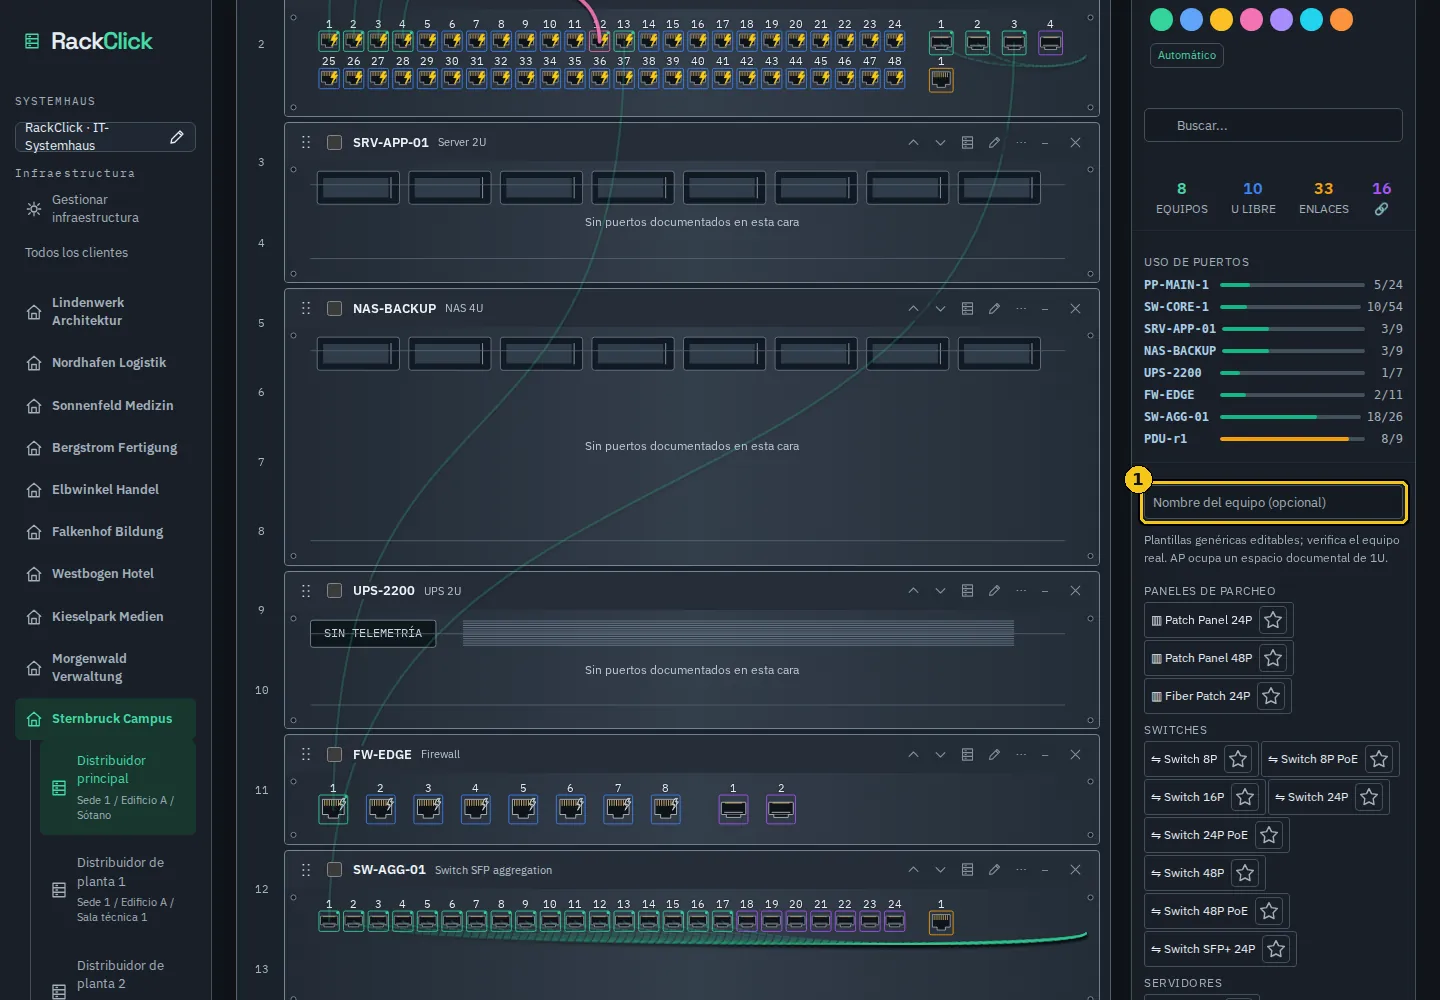Edit RackClick IT-Systemhaus name pencil icon
The height and width of the screenshot is (1000, 1440).
pos(177,137)
